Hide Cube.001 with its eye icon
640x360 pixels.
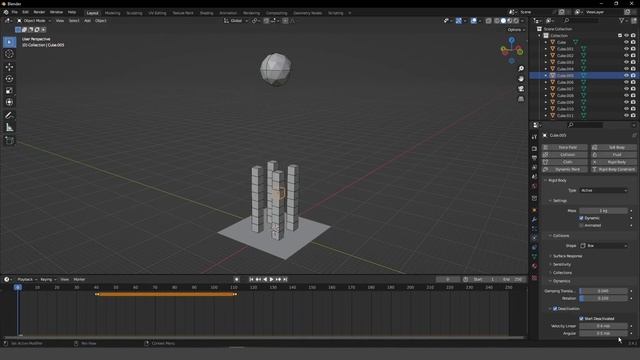[626, 49]
